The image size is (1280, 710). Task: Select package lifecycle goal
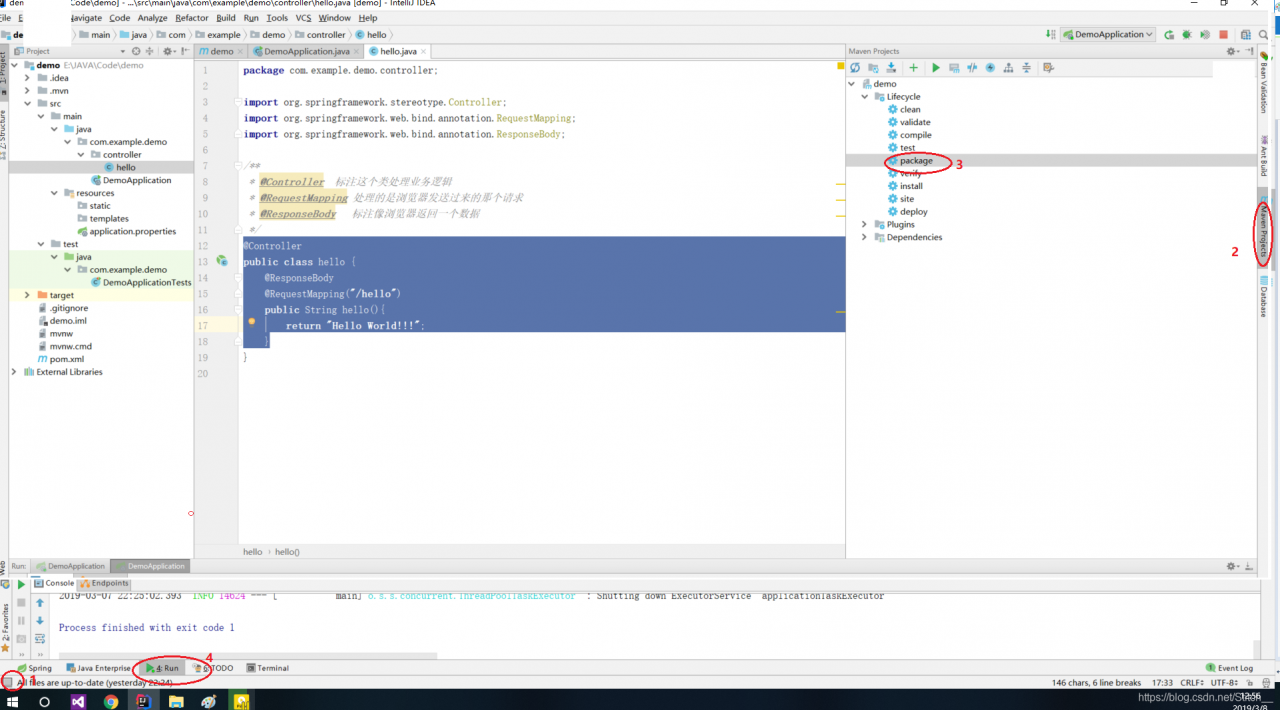click(916, 160)
